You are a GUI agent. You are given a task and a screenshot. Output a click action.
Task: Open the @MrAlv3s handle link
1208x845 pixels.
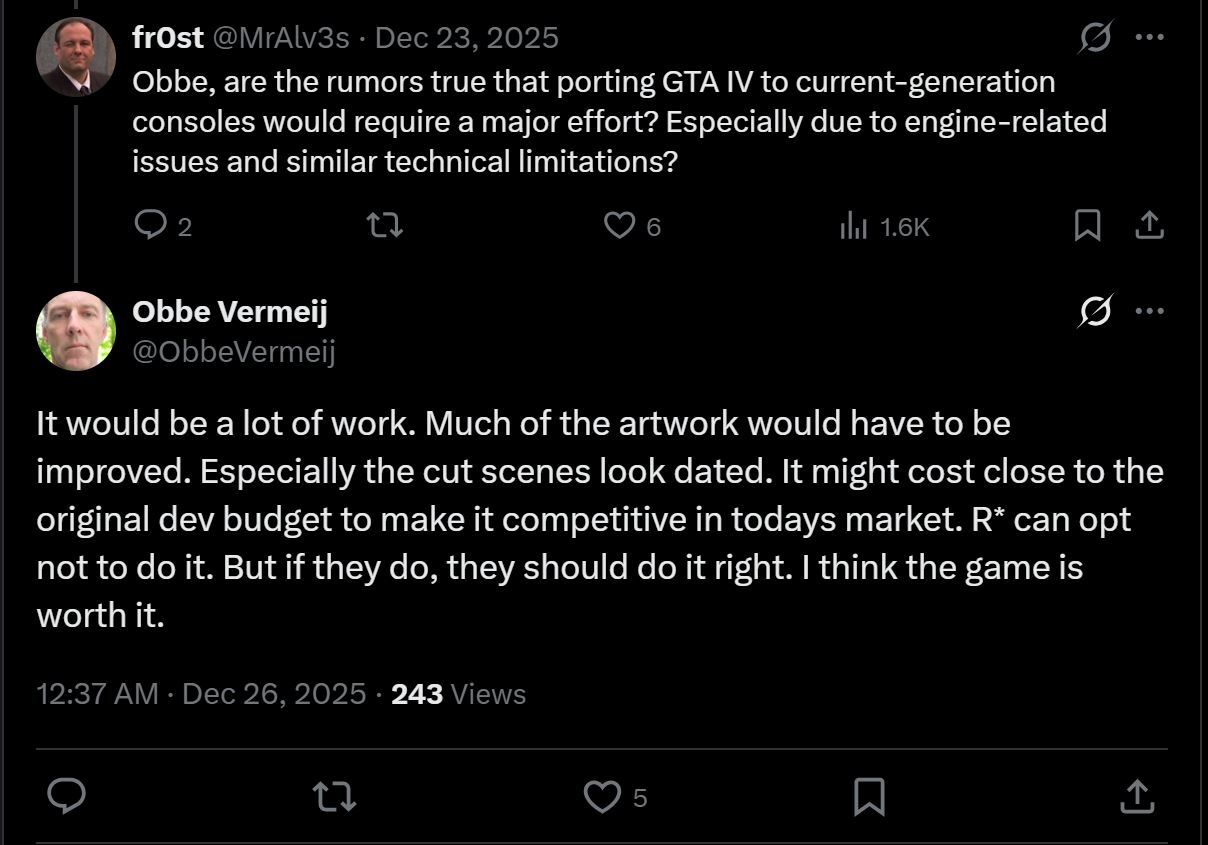tap(280, 38)
